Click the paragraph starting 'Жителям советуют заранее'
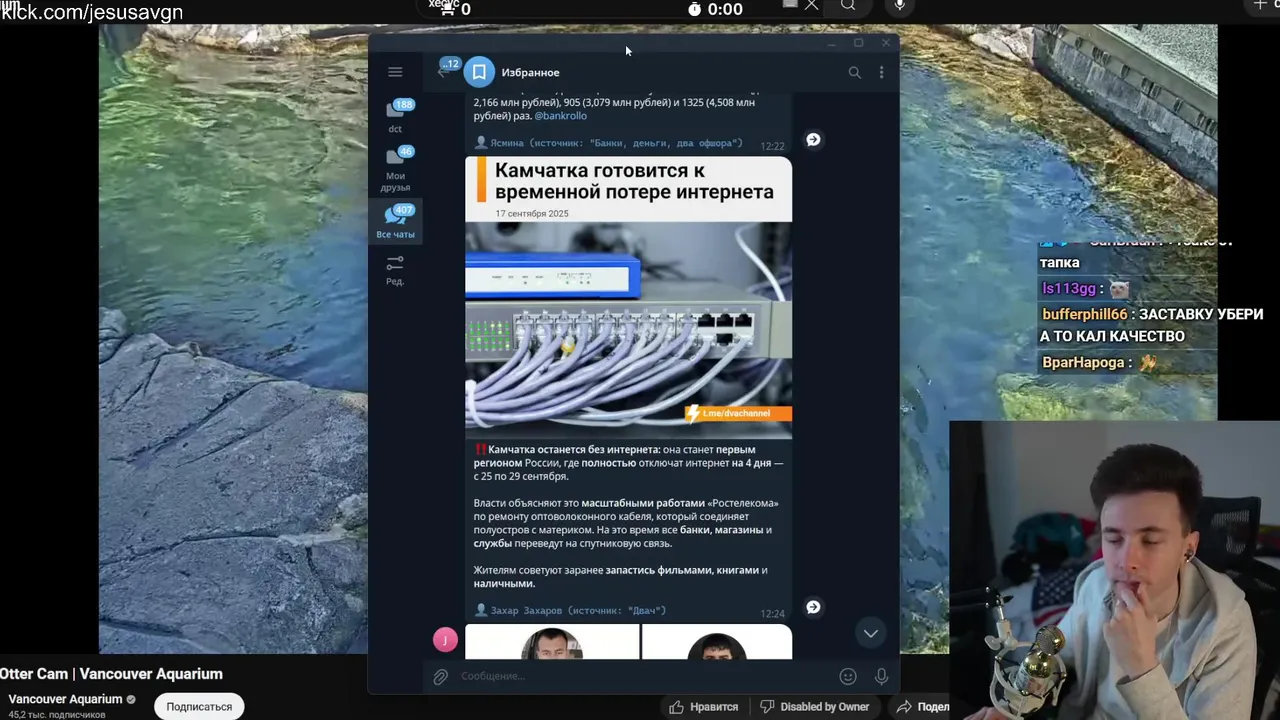This screenshot has width=1280, height=720. click(620, 577)
